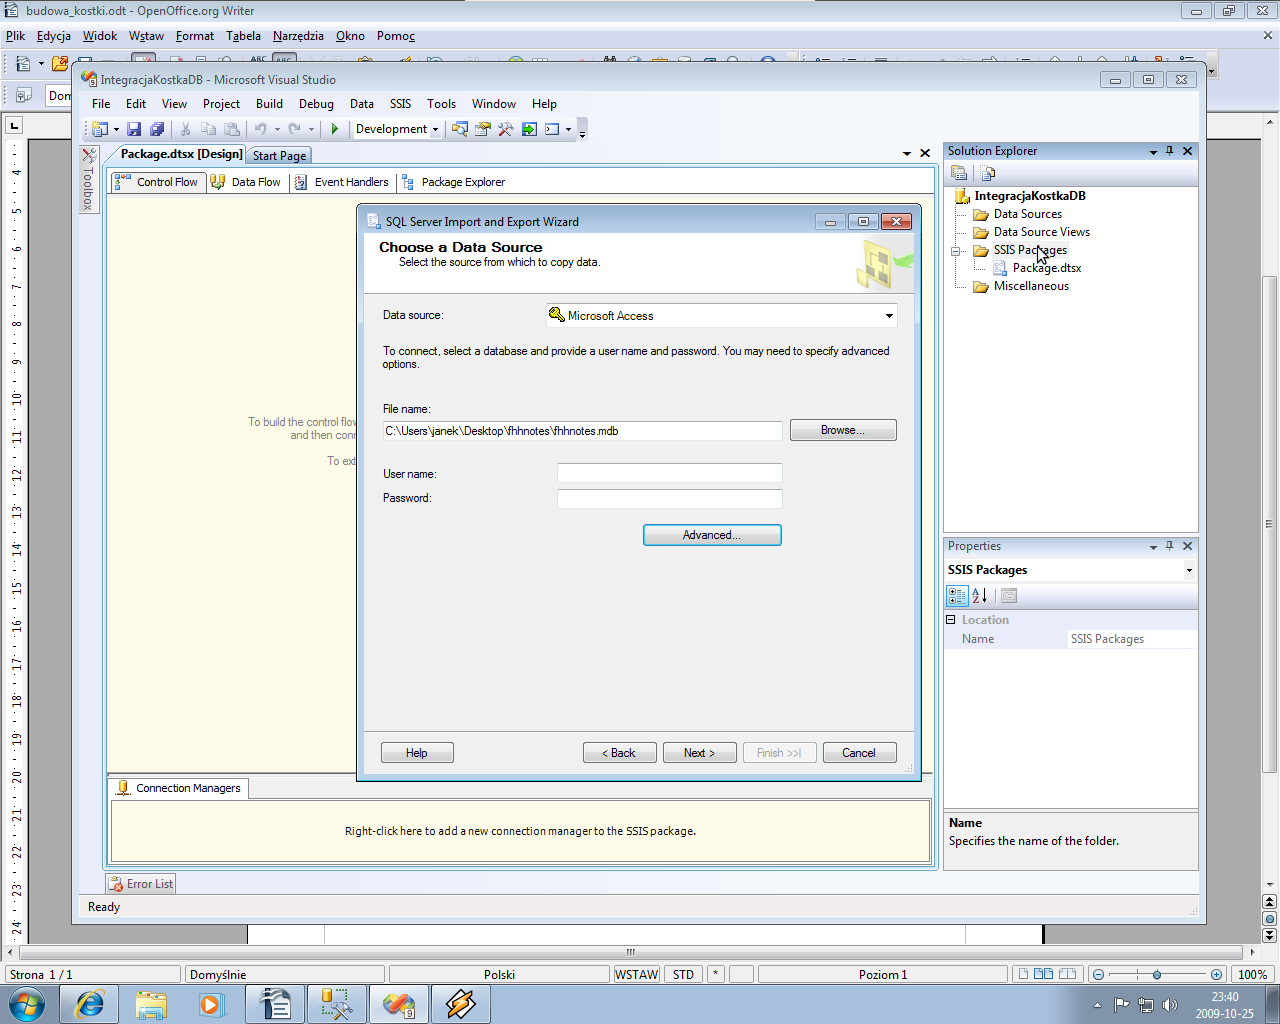
Task: Click the OpenOffice zoom slider handle
Action: pyautogui.click(x=1157, y=974)
